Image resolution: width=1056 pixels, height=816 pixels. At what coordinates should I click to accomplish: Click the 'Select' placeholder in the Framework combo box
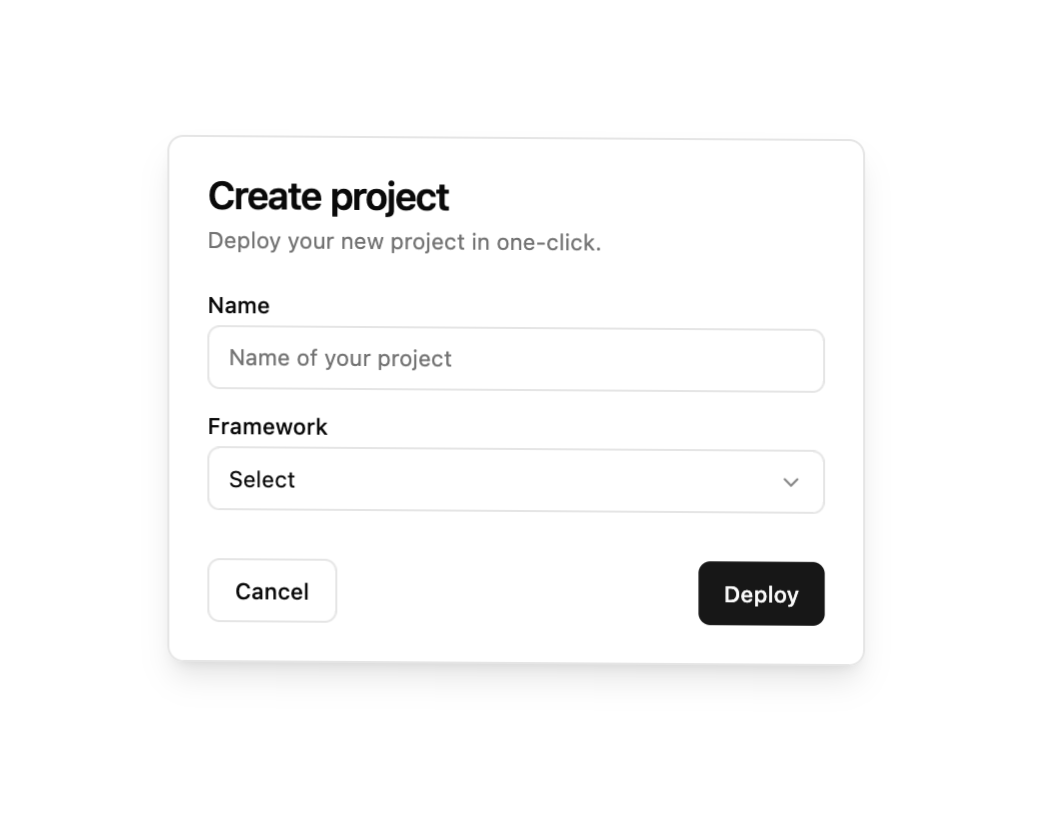262,480
